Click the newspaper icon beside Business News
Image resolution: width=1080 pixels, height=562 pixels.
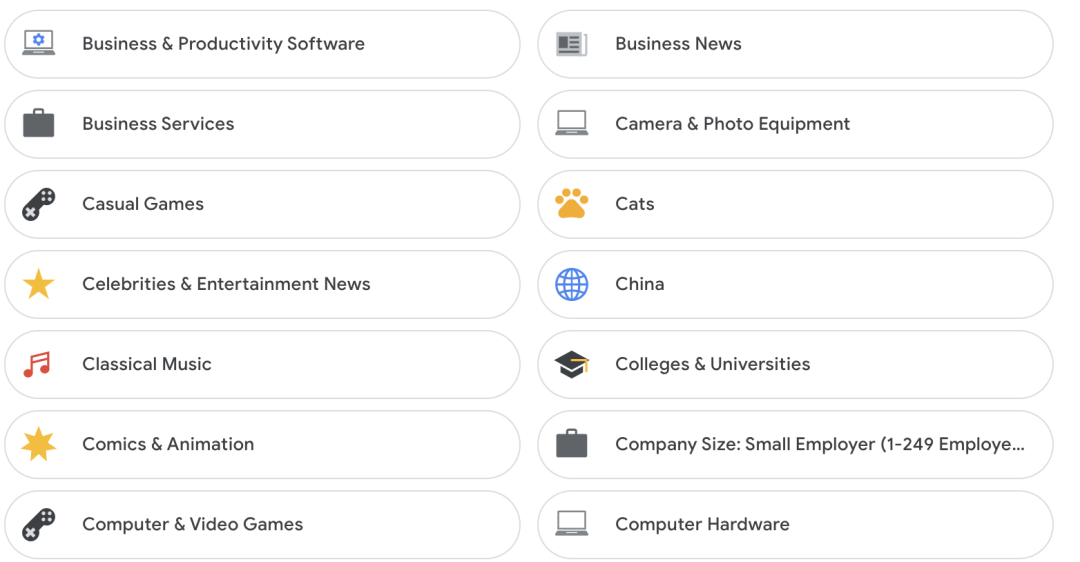point(572,44)
